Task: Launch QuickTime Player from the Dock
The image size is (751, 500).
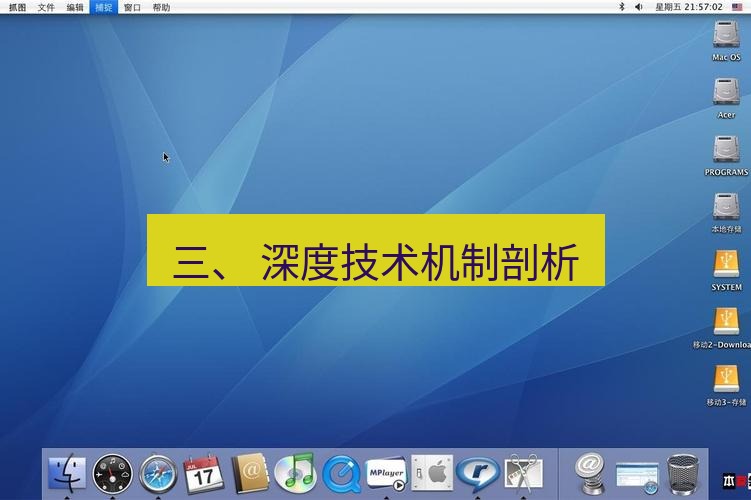Action: pos(341,474)
